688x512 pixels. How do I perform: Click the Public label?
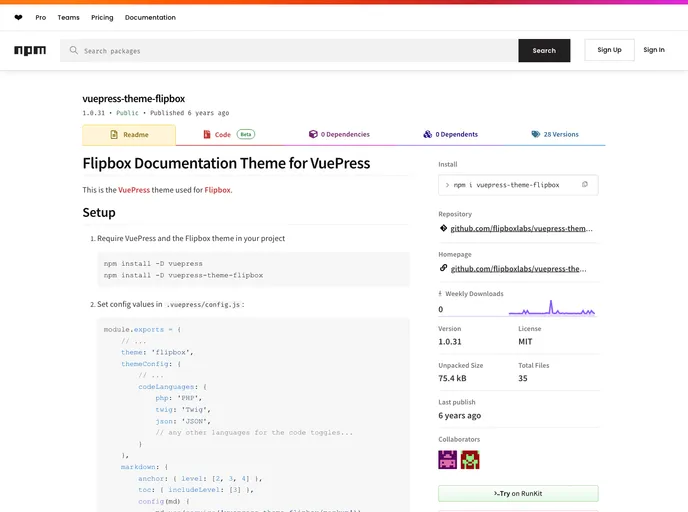tap(127, 113)
